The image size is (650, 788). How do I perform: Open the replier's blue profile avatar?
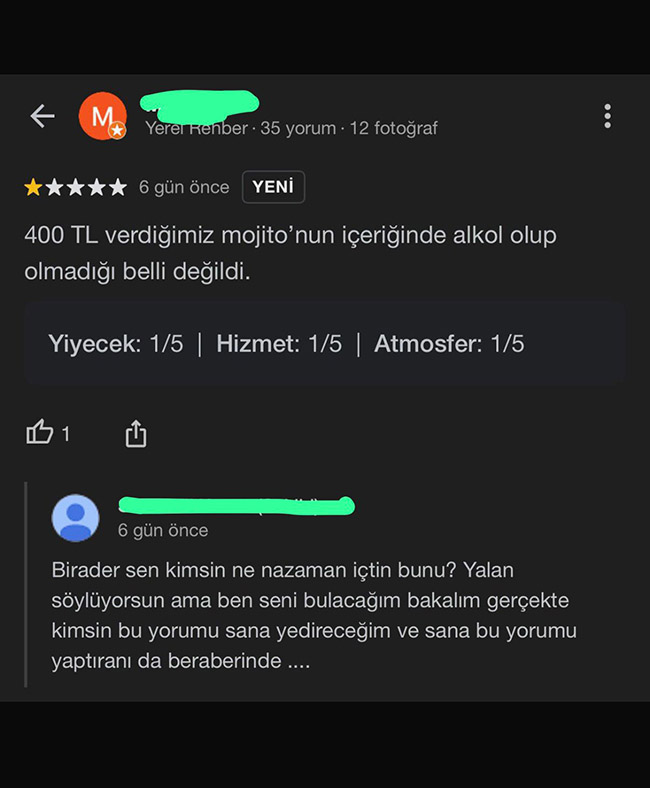pyautogui.click(x=75, y=518)
